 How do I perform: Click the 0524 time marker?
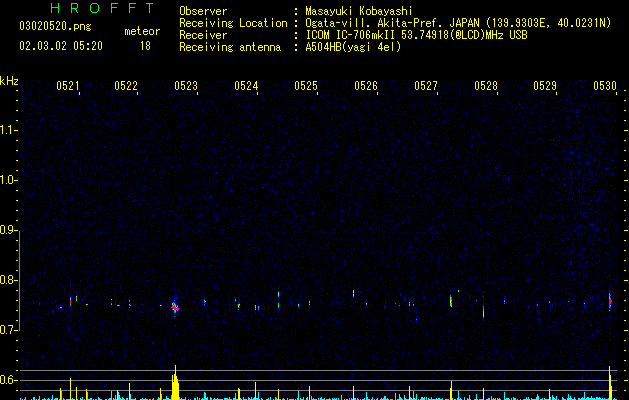coord(246,86)
